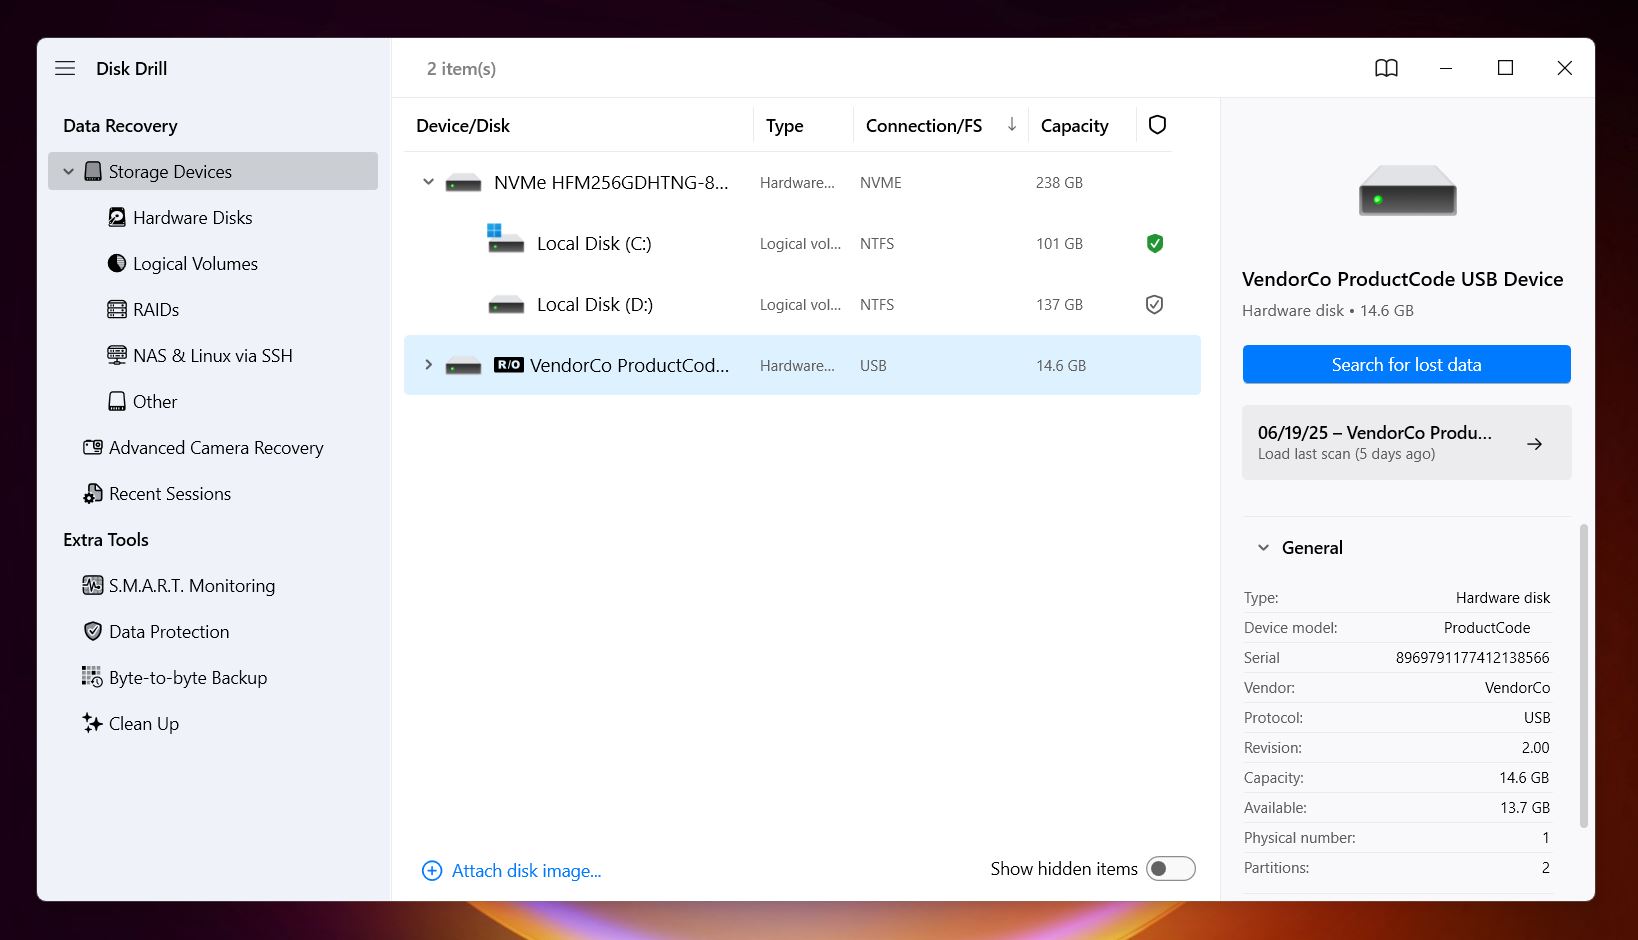Click the Hardware Disks icon
This screenshot has width=1638, height=940.
coord(117,217)
